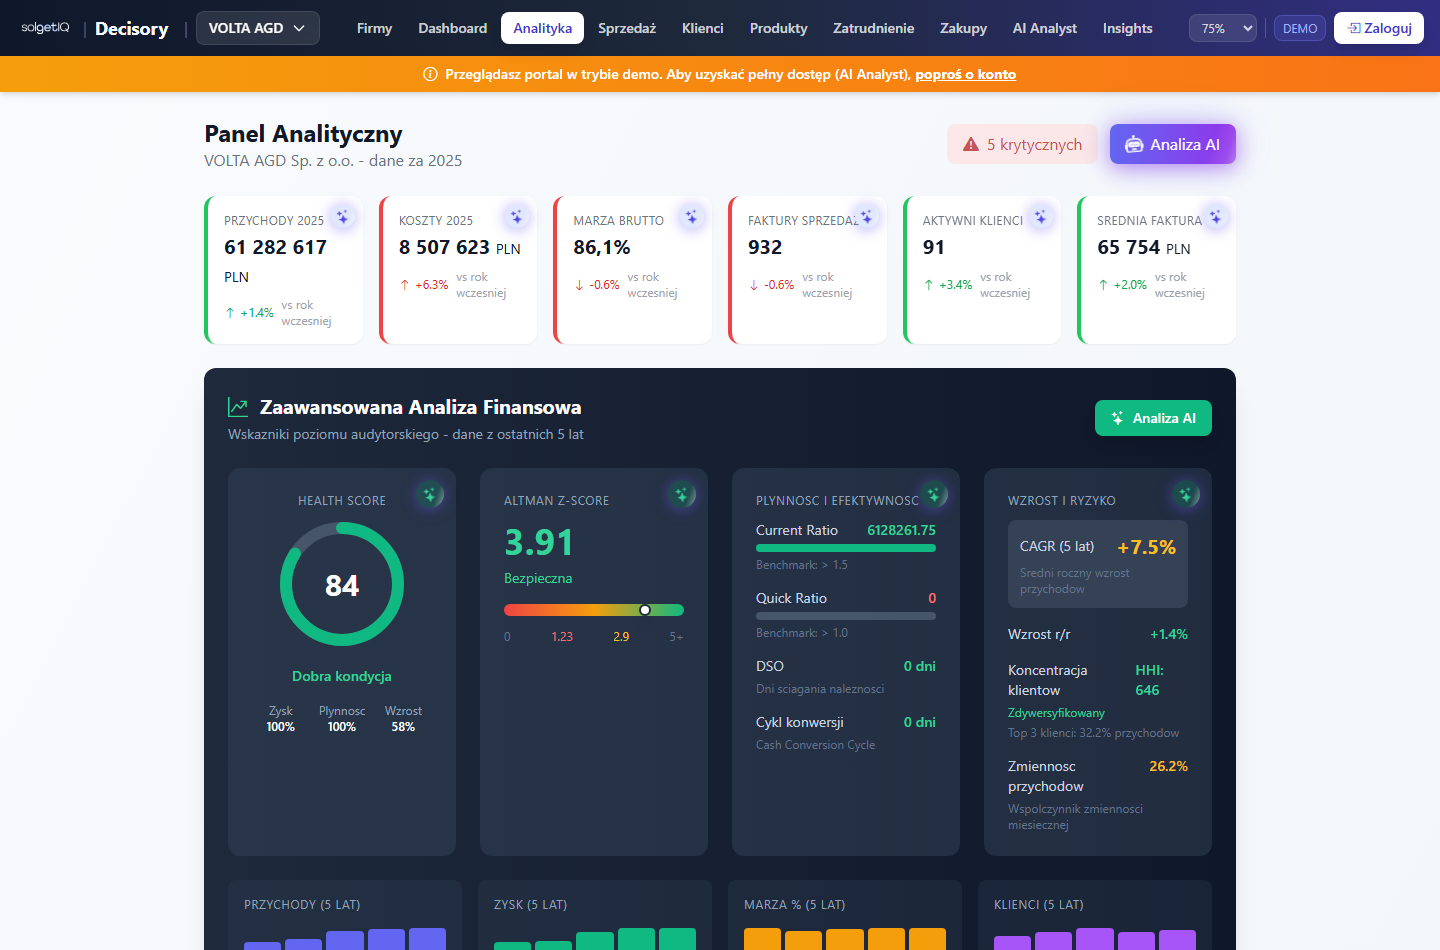Click 'Dobra kondycja' status text

coord(342,676)
